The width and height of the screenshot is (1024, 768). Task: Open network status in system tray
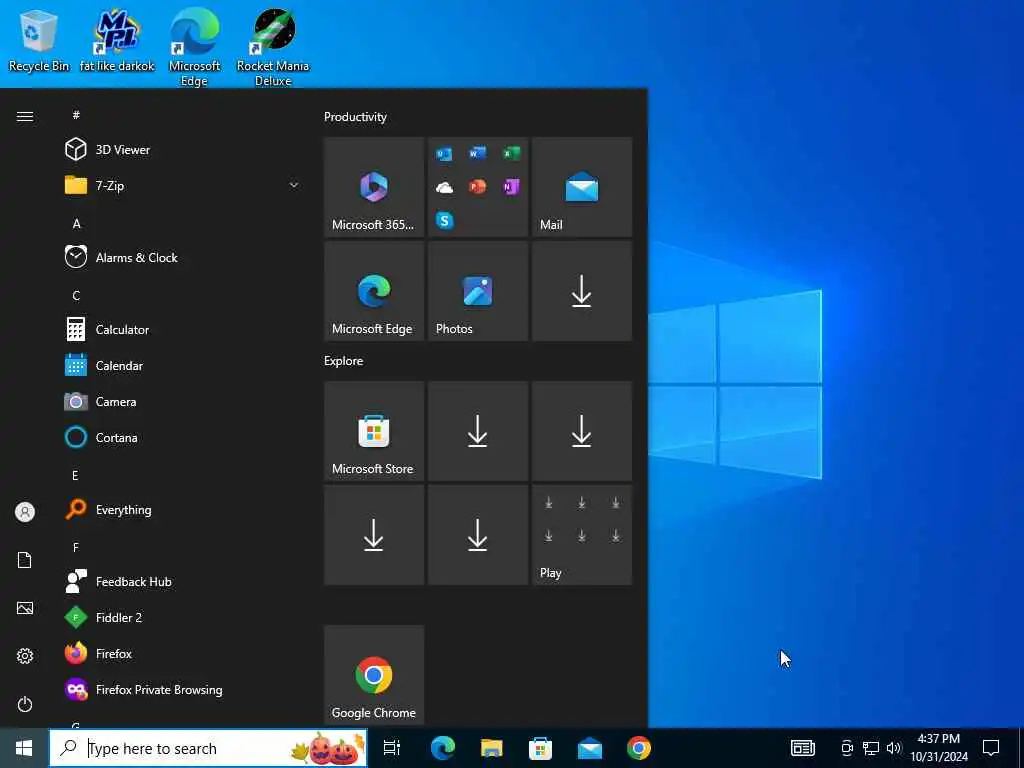pos(871,748)
